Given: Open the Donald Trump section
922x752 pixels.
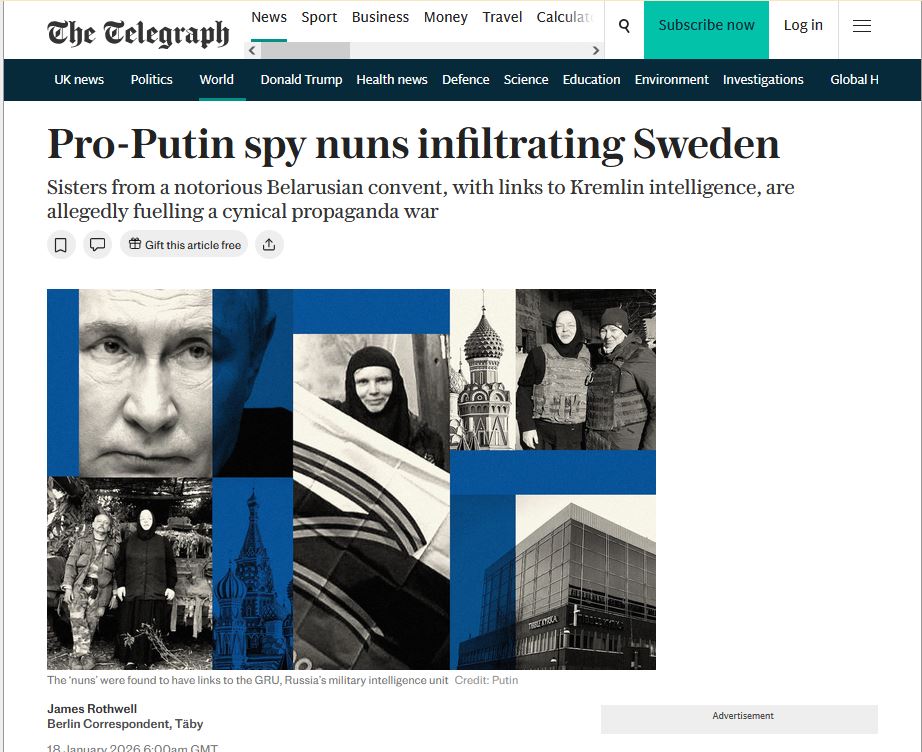Looking at the screenshot, I should point(301,79).
